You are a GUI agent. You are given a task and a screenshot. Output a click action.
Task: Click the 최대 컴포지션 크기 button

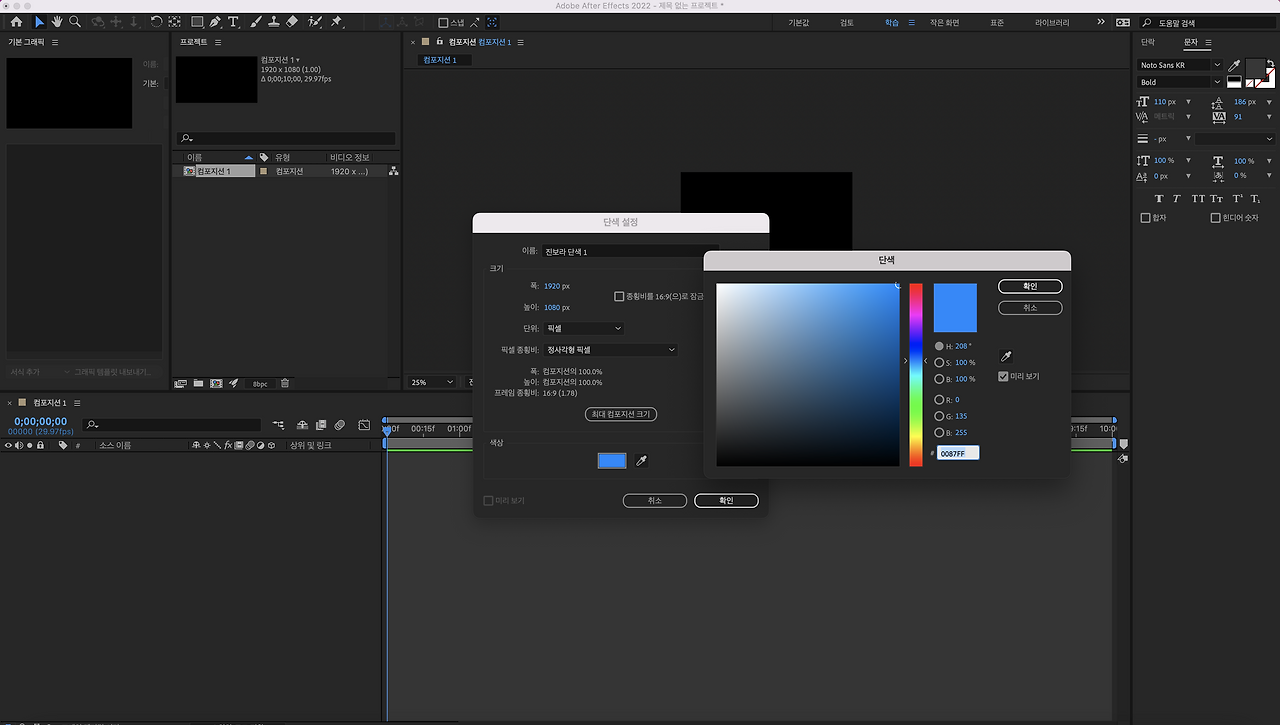point(621,414)
